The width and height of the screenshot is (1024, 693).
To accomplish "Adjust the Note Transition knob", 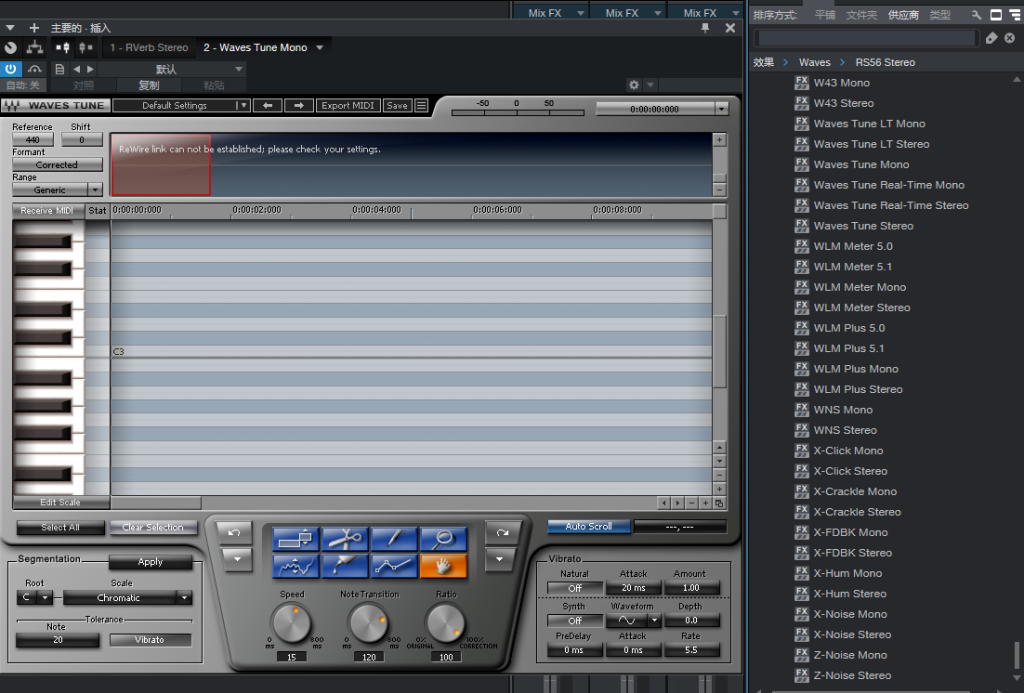I will coord(369,623).
